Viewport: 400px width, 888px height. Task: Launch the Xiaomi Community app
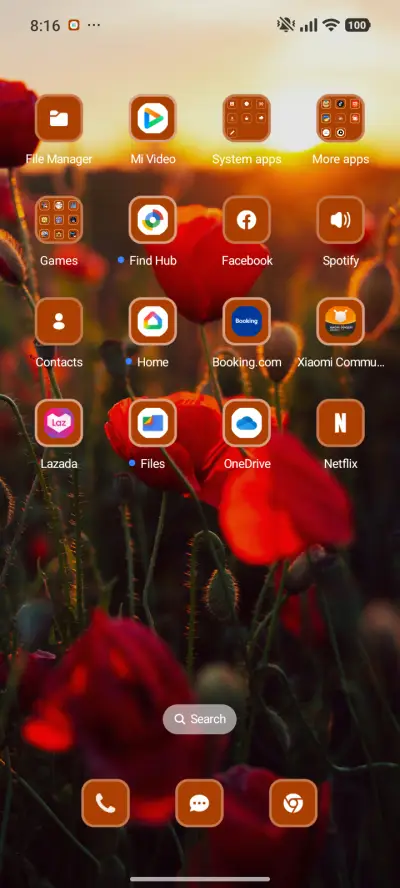tap(341, 321)
